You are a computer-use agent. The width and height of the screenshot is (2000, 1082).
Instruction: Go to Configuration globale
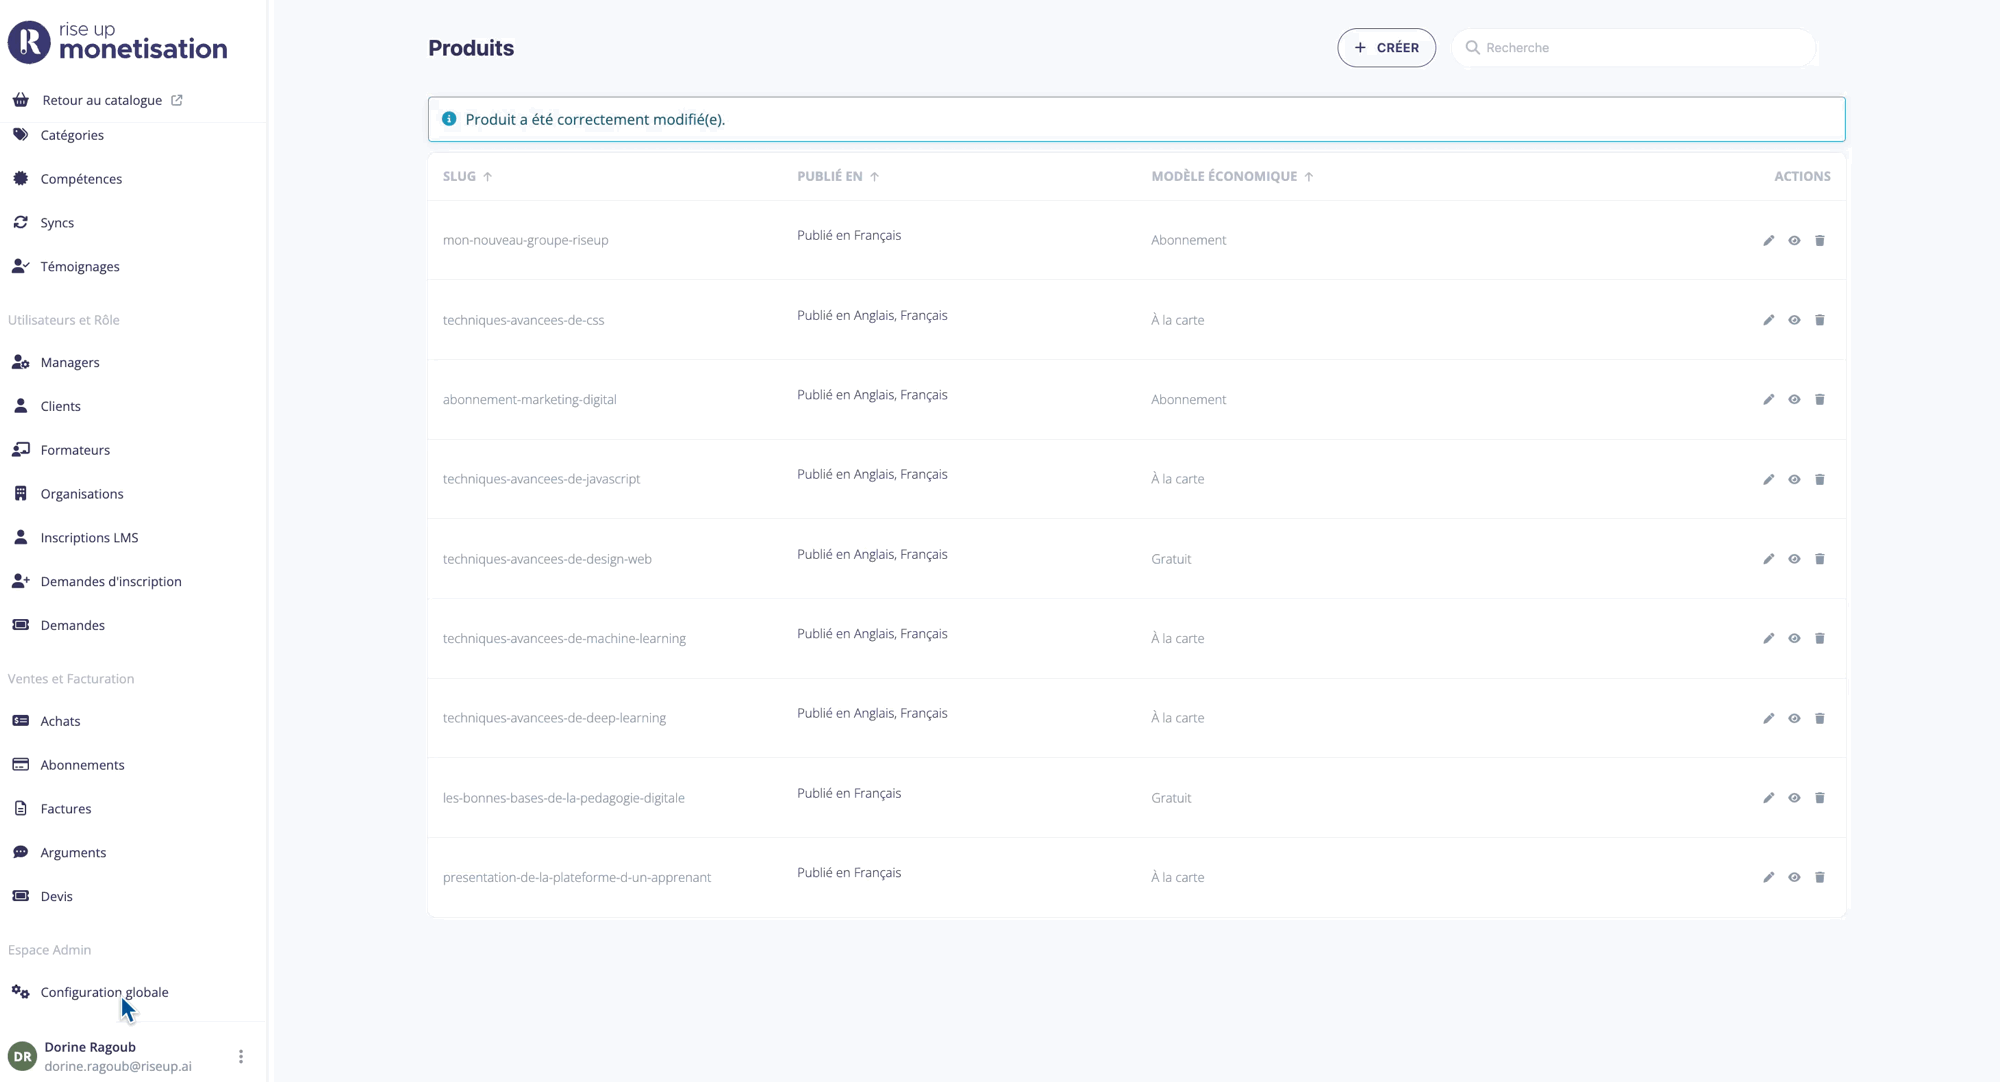(104, 992)
